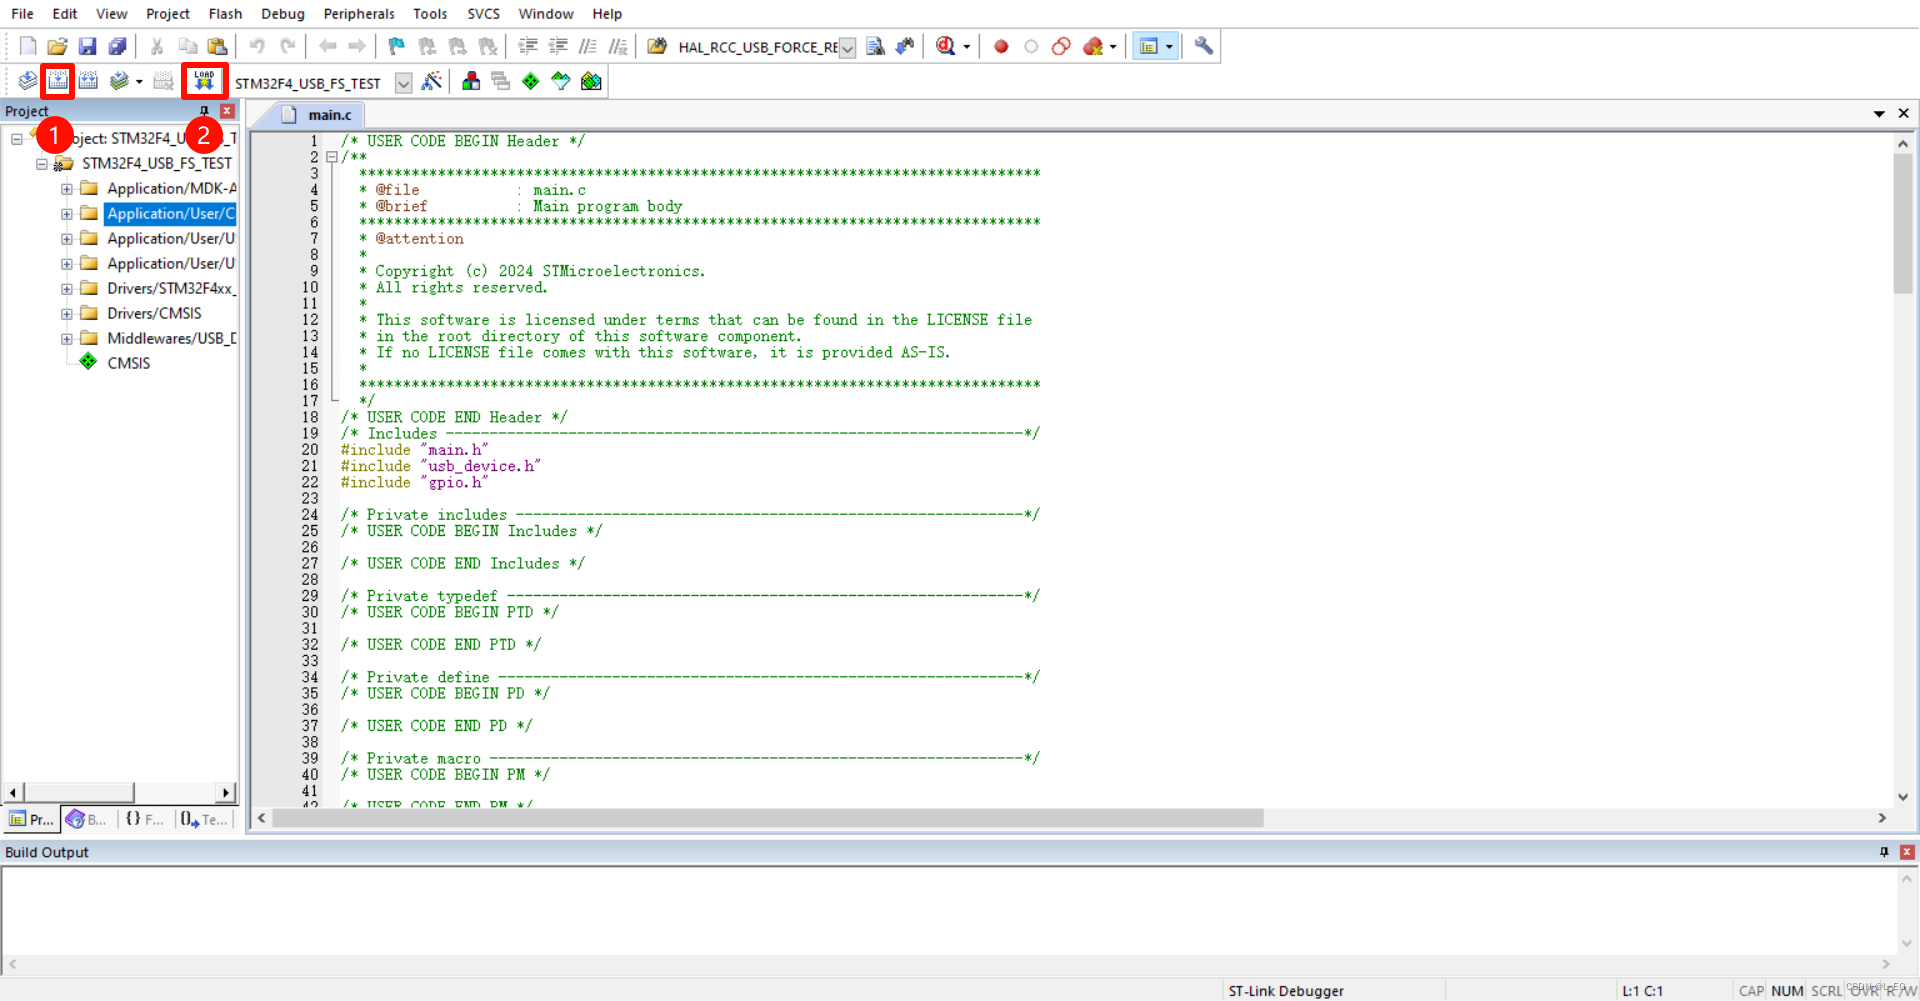Toggle auto-hide pin on Build Output
This screenshot has height=1001, width=1920.
coord(1884,852)
